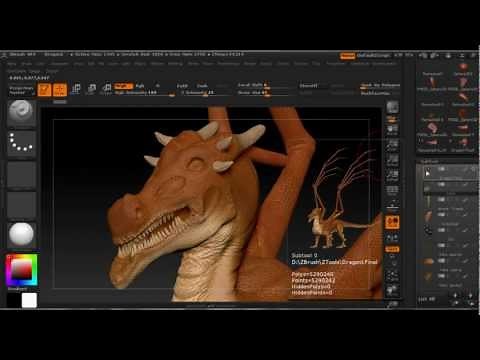This screenshot has width=480, height=360.
Task: Click the lower-left arrow below the subtool list
Action: [455, 303]
